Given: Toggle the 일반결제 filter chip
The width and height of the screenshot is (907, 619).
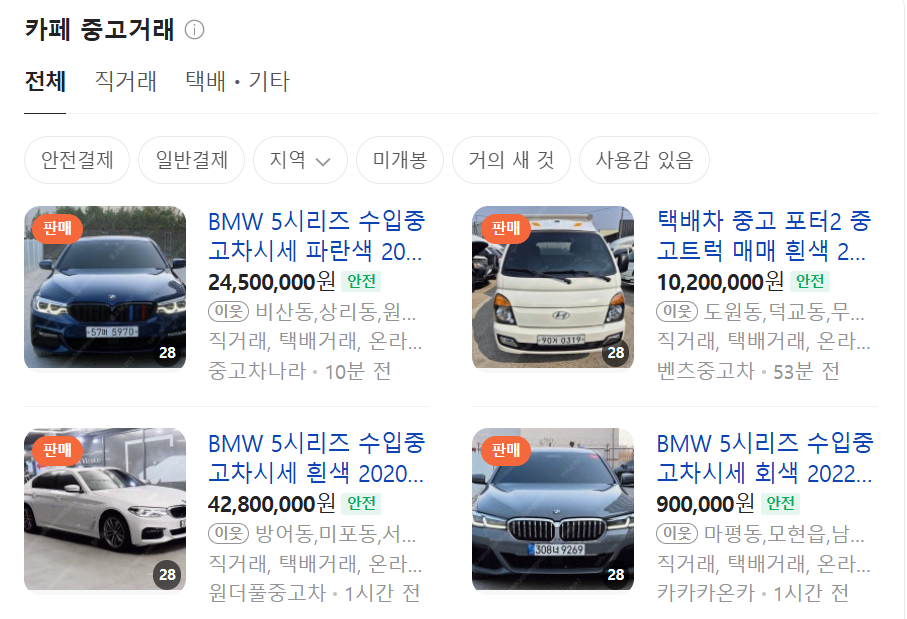Looking at the screenshot, I should click(x=191, y=160).
